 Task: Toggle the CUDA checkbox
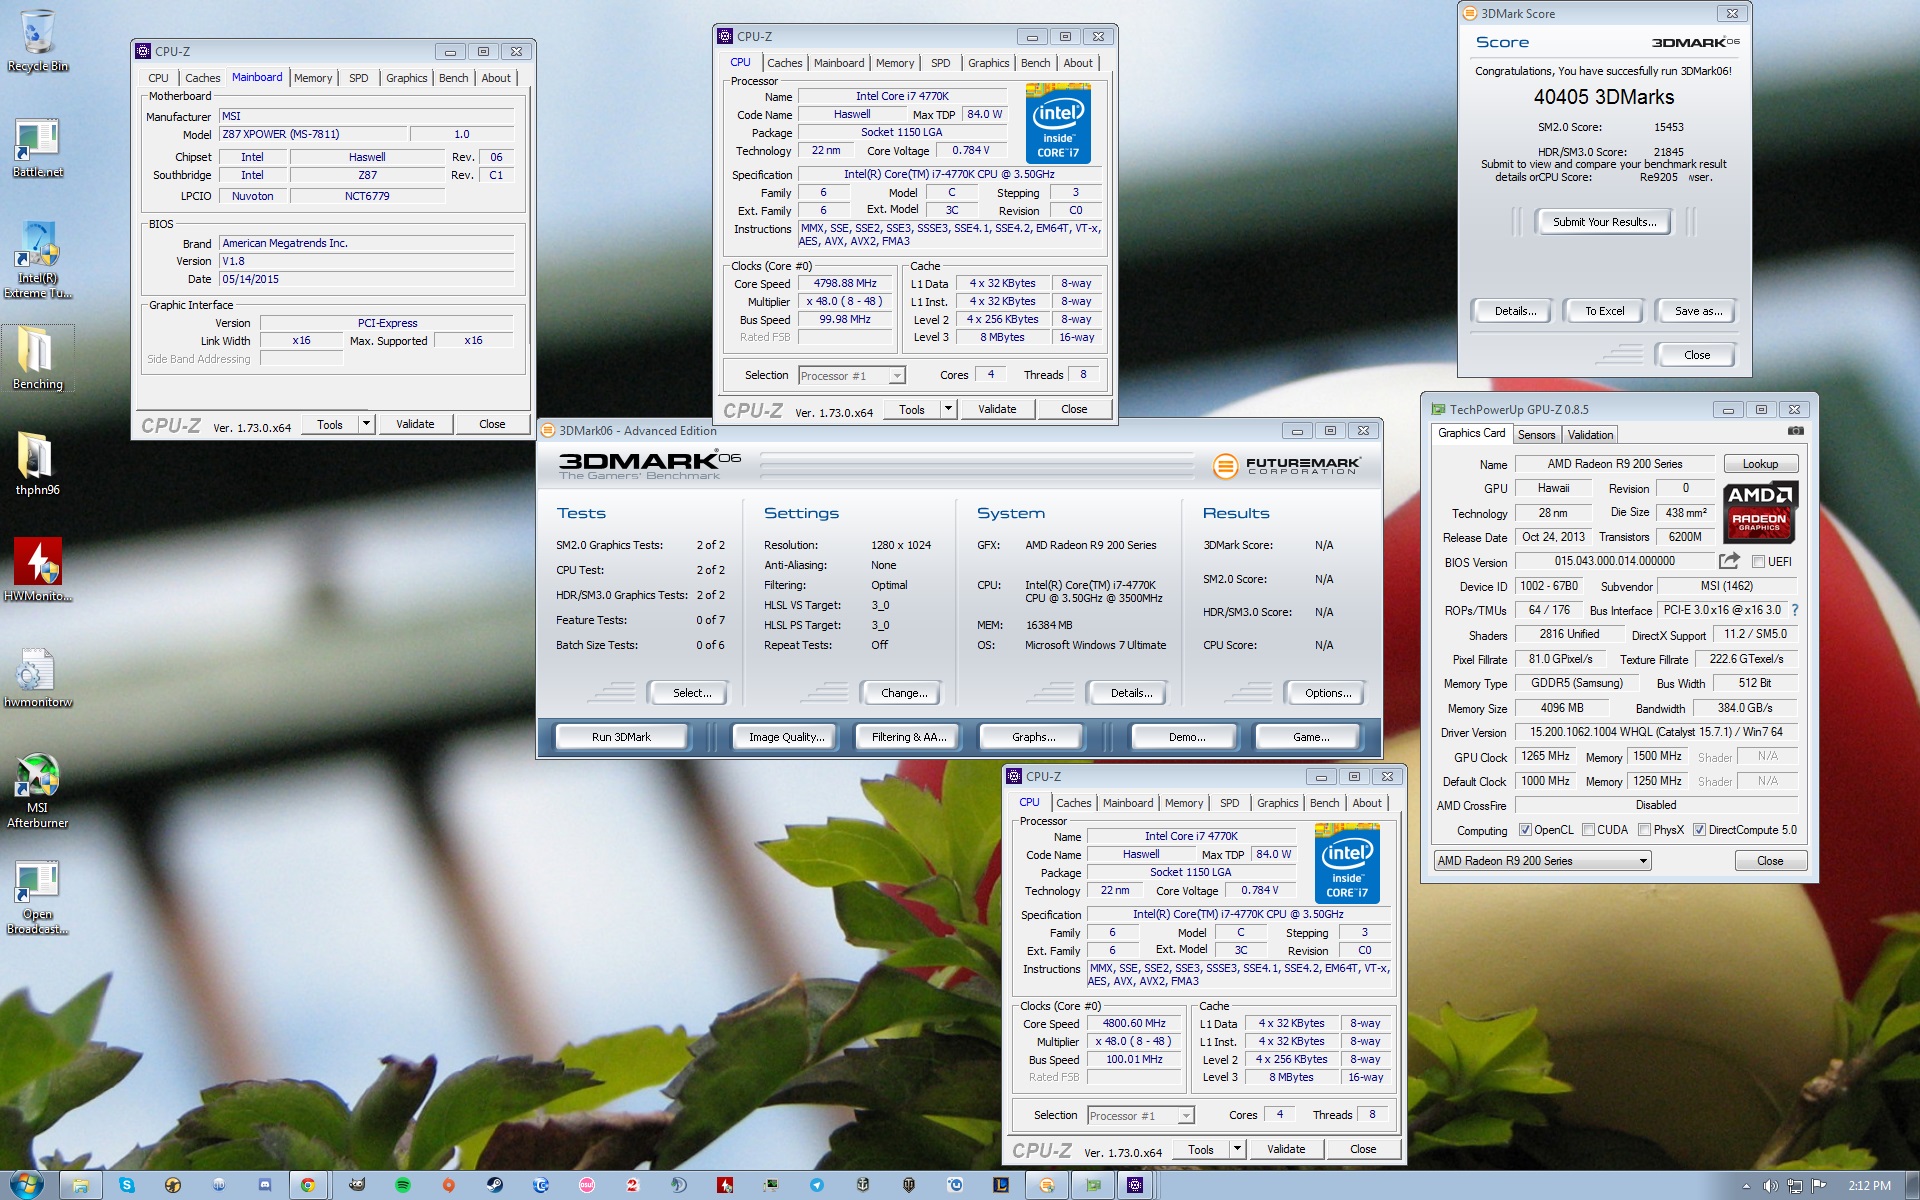click(1588, 830)
